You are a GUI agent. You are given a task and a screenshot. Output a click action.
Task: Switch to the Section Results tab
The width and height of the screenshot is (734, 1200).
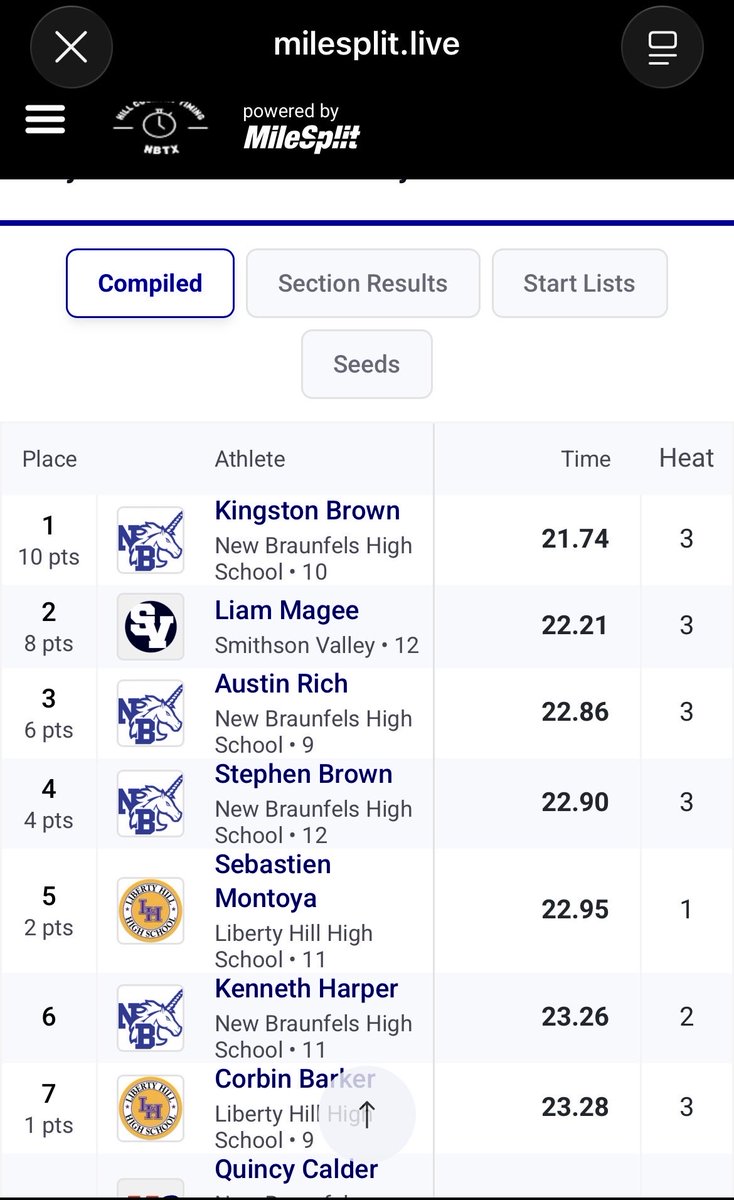[363, 283]
